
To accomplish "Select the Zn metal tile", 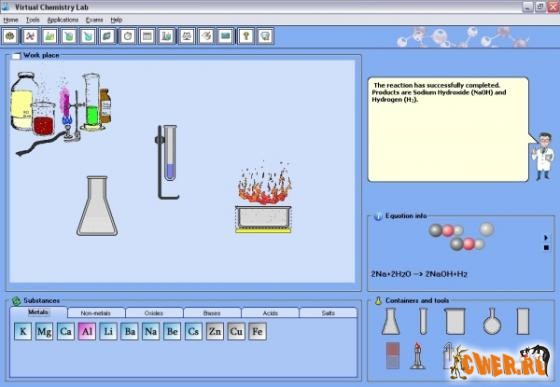I will pyautogui.click(x=215, y=331).
